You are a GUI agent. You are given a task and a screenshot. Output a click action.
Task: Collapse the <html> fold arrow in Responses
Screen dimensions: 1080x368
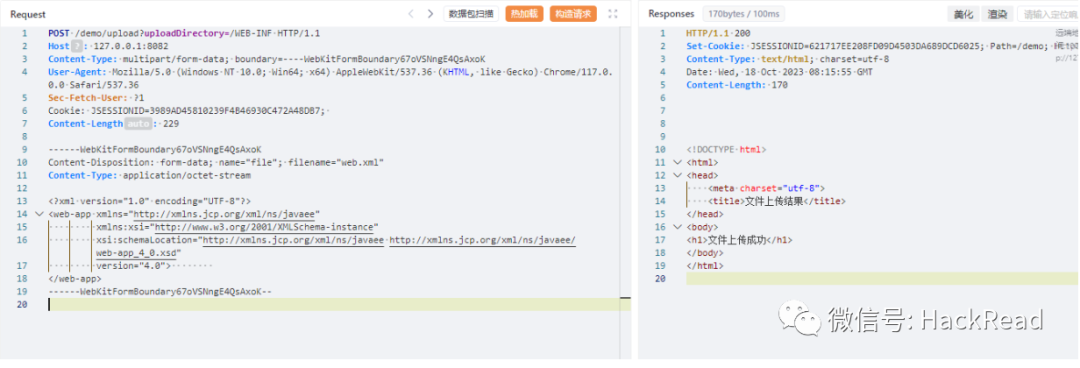(x=676, y=163)
